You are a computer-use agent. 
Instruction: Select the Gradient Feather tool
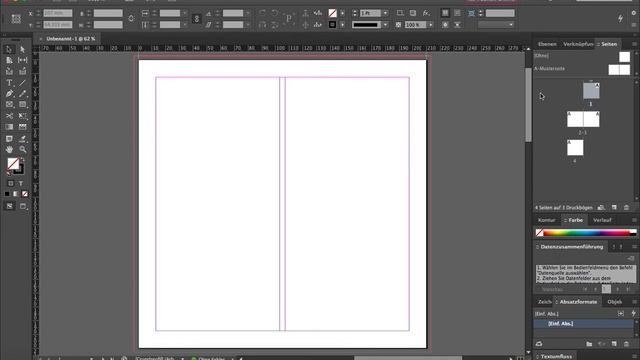(x=22, y=127)
